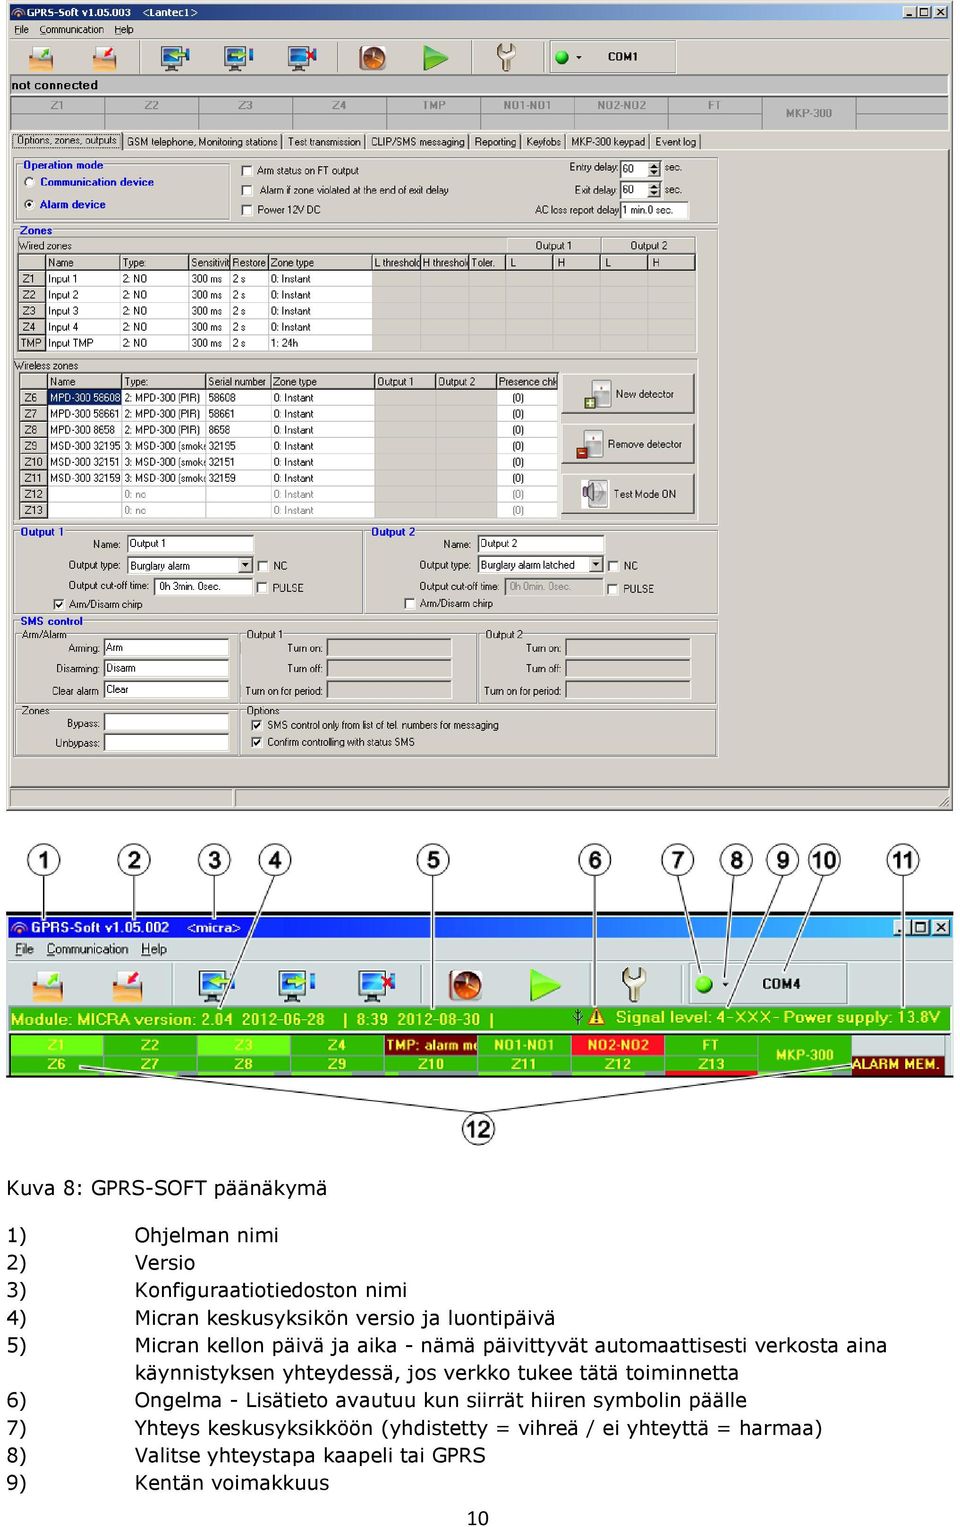Viewport: 960px width, 1527px height.
Task: Open Communication menu in Lantec1 window
Action: point(71,30)
